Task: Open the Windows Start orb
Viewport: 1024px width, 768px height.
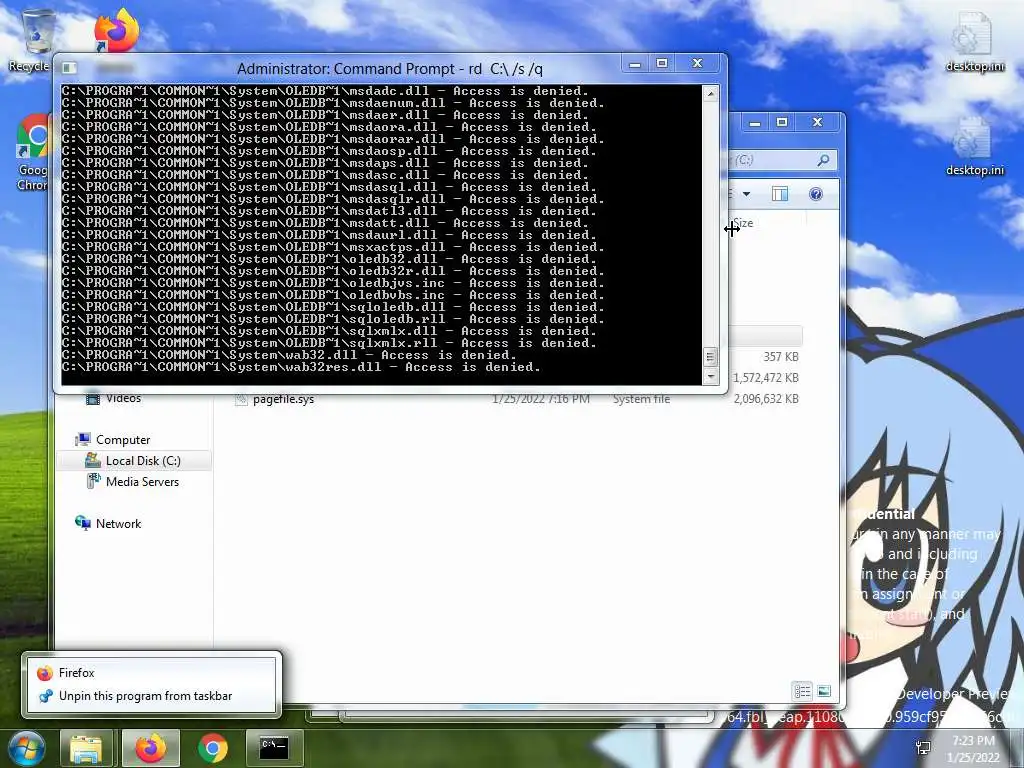Action: (26, 748)
